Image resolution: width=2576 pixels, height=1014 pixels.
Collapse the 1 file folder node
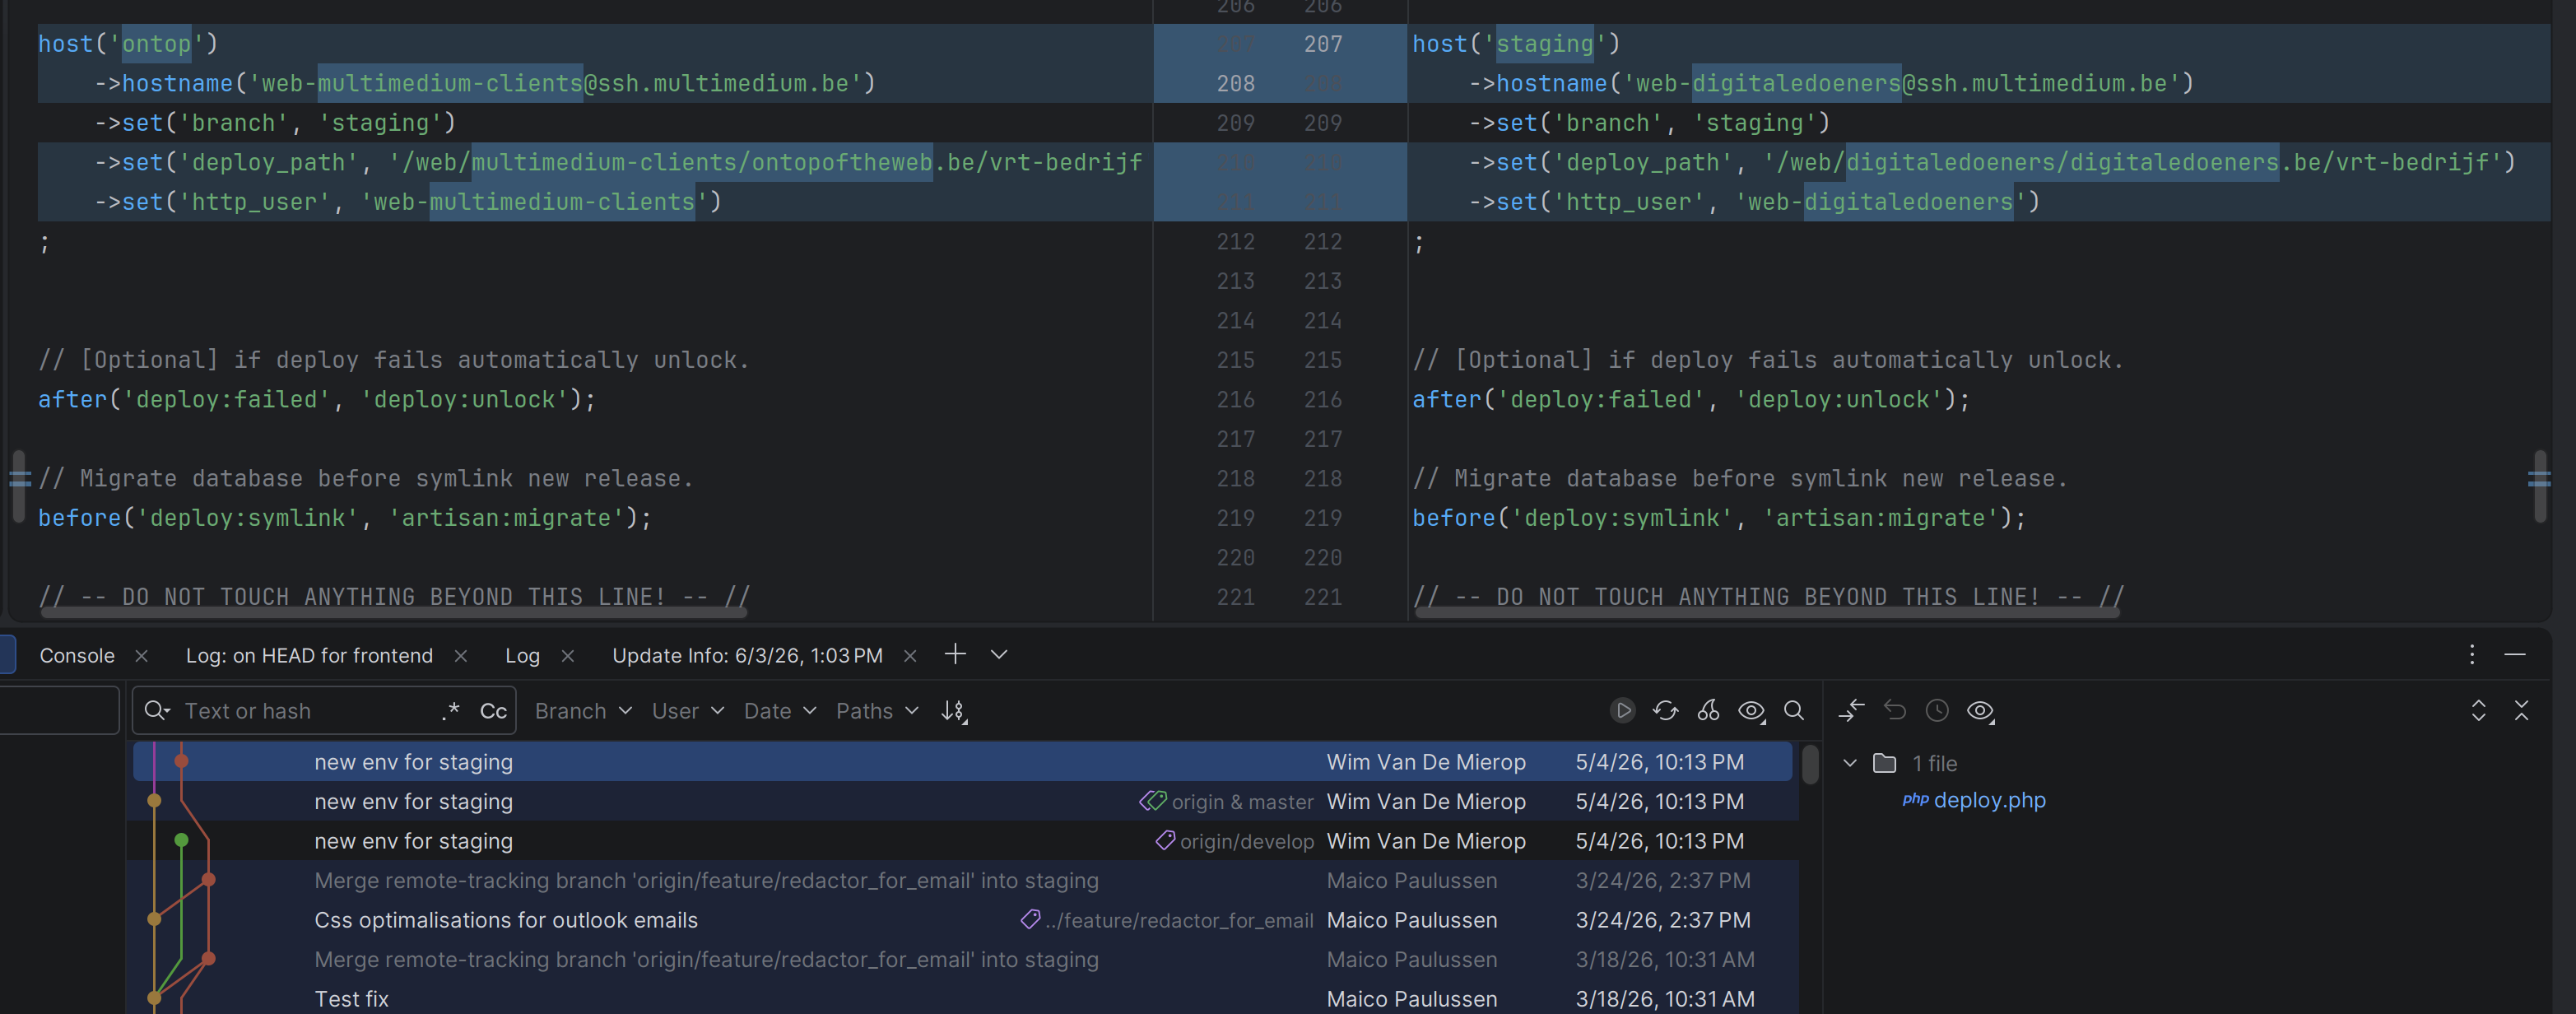1850,763
